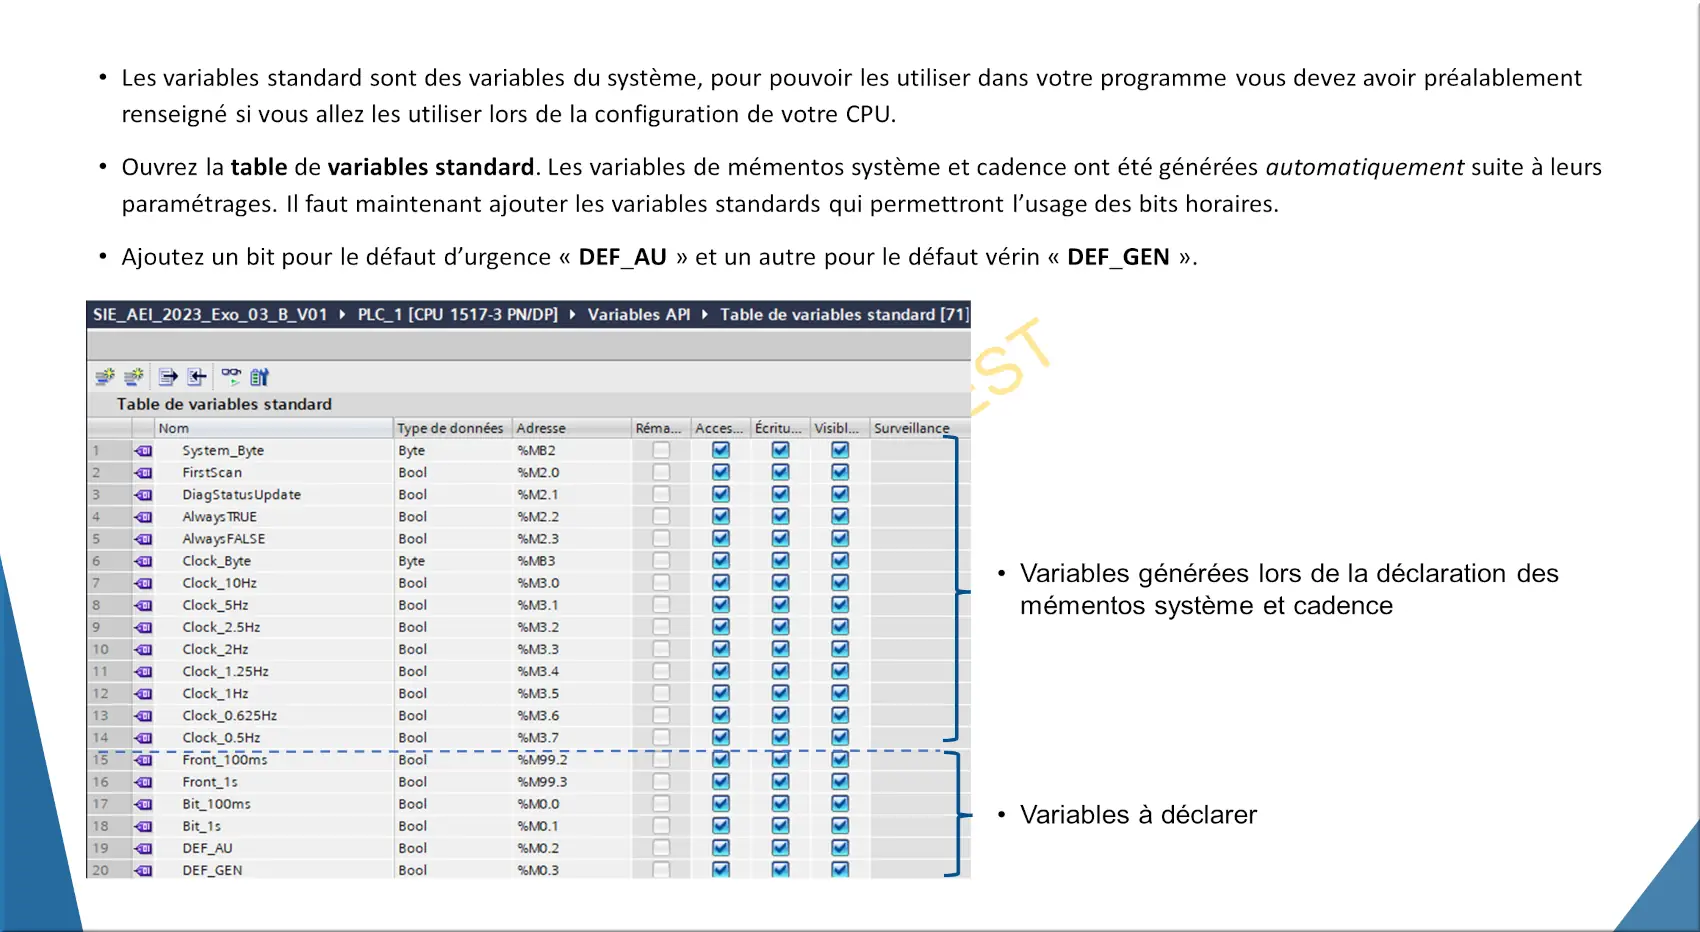The width and height of the screenshot is (1700, 932).
Task: Toggle the Écriture checkbox for DiagStatusUpdate
Action: click(x=781, y=494)
